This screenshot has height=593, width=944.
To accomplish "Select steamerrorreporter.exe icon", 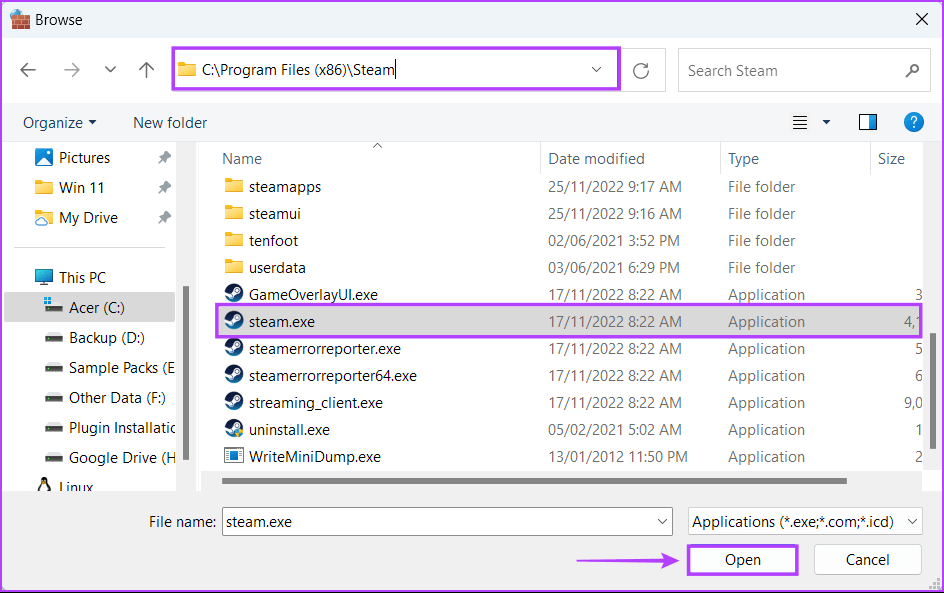I will point(234,348).
